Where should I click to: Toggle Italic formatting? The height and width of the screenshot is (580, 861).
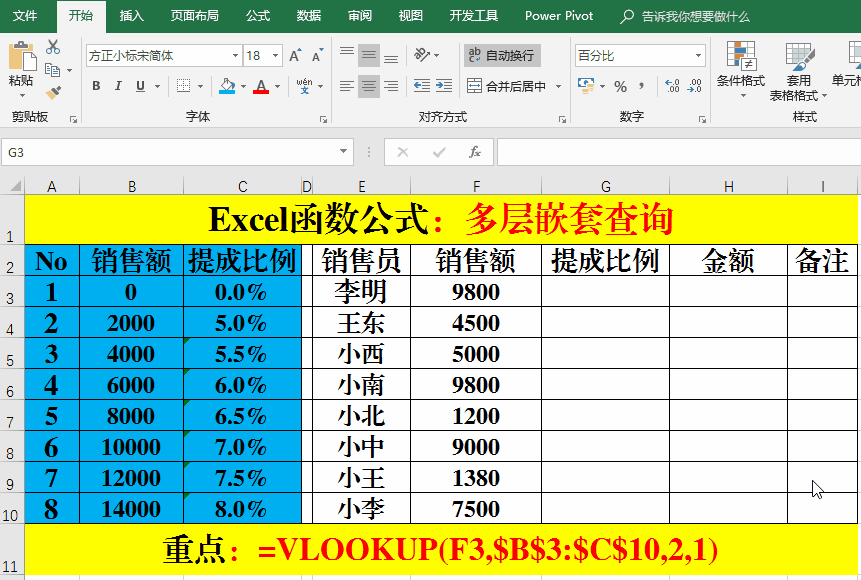(118, 86)
